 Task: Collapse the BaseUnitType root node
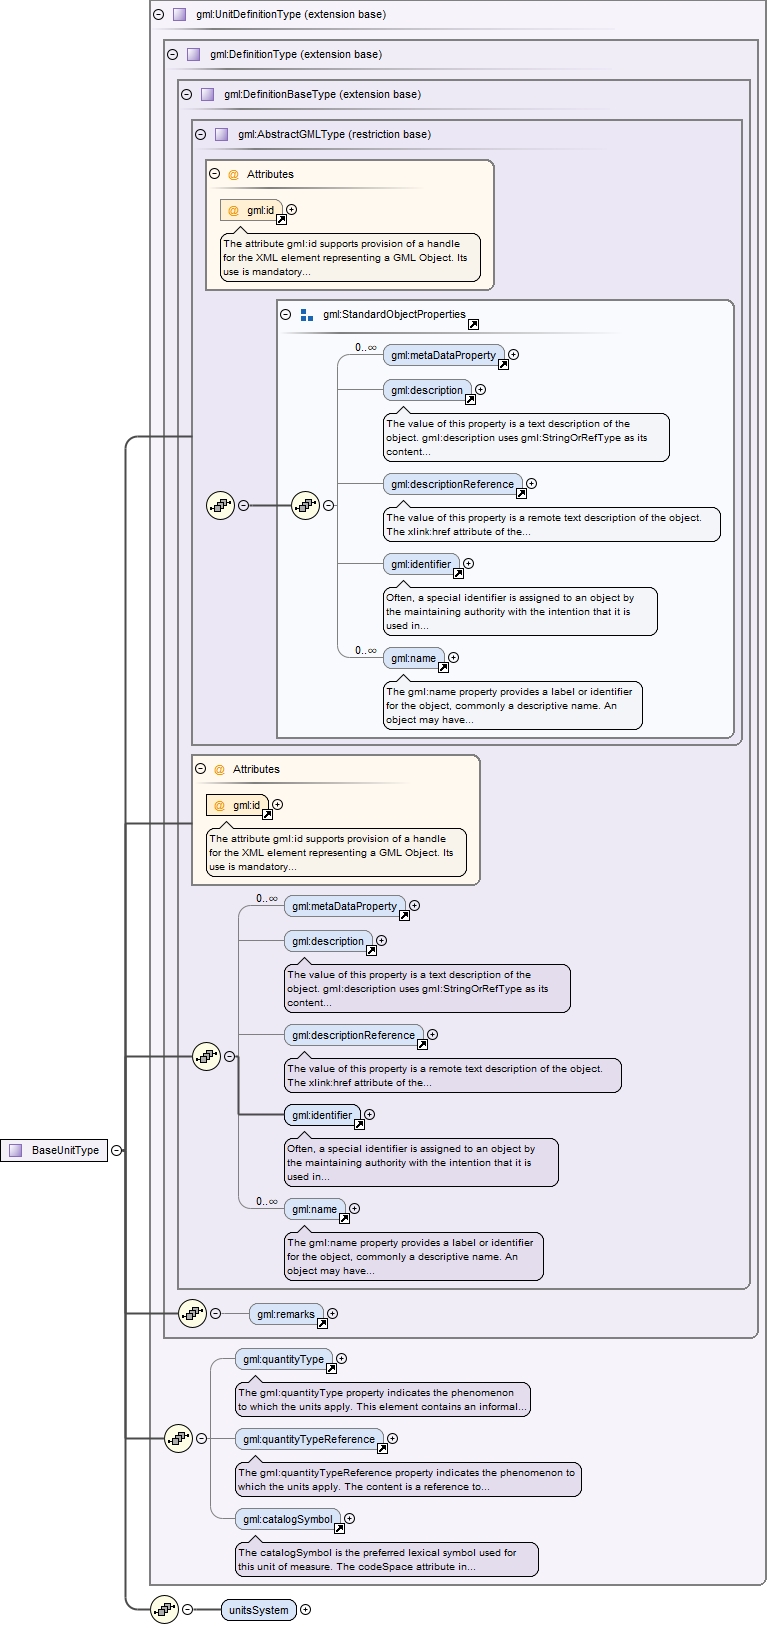pyautogui.click(x=117, y=1150)
